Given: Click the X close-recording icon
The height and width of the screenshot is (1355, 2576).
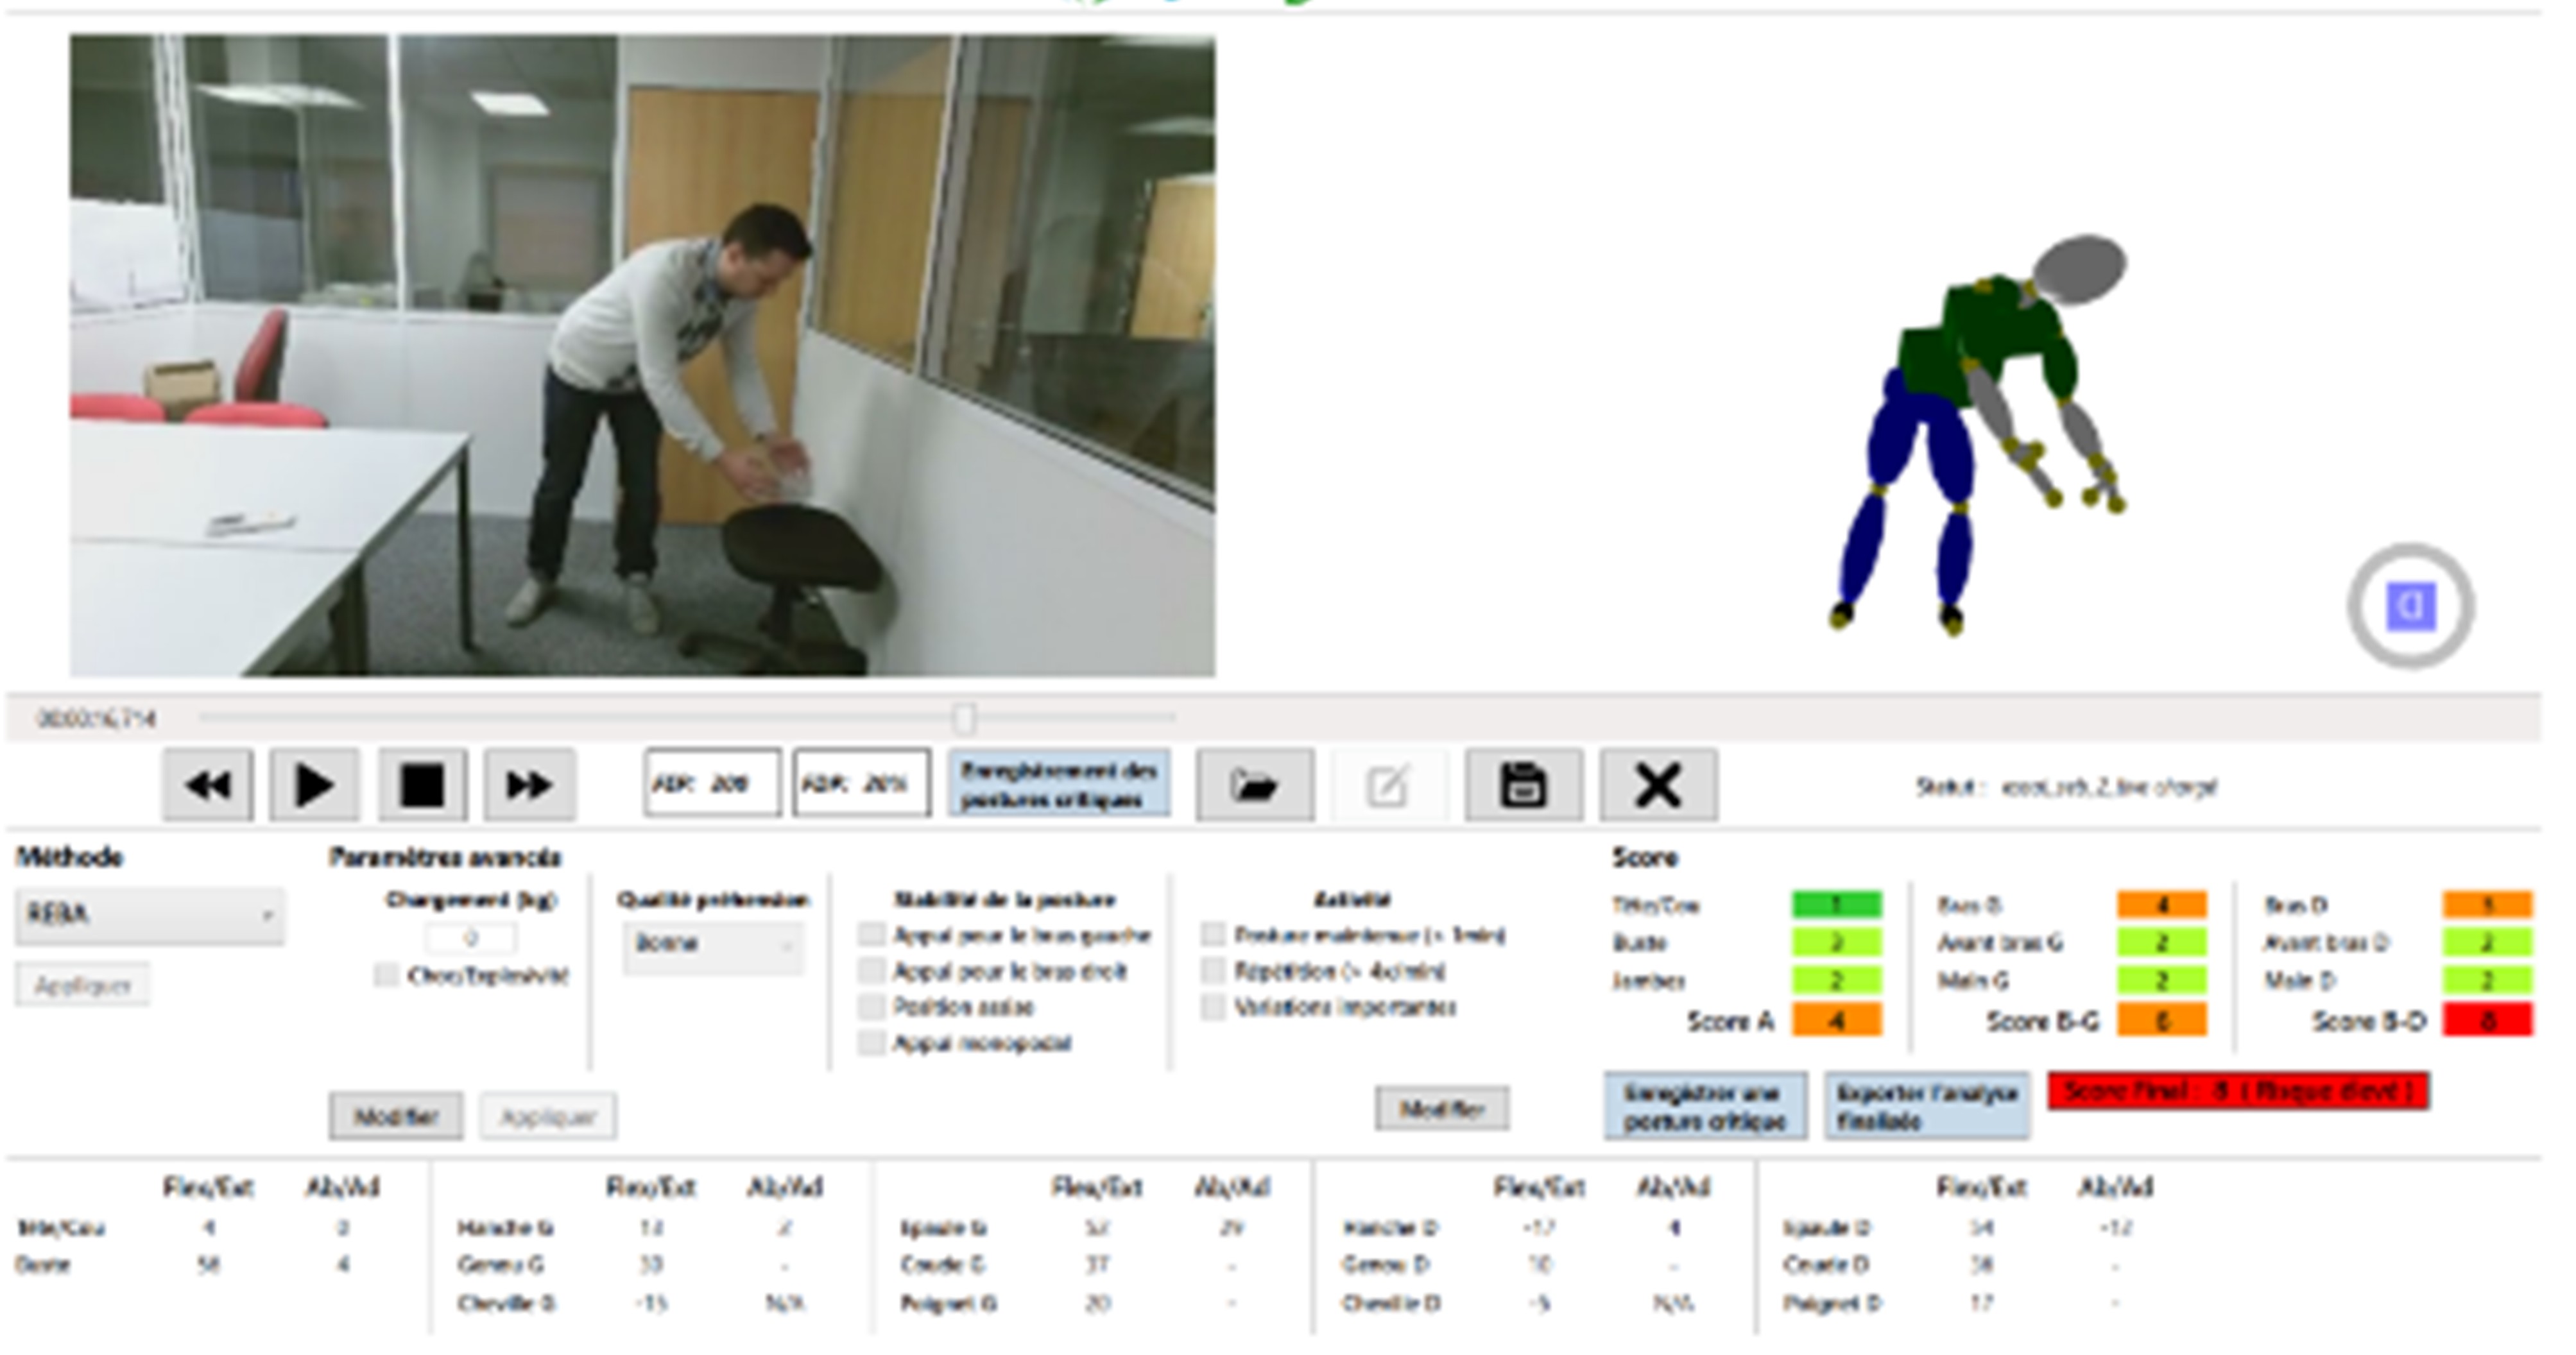Looking at the screenshot, I should tap(1658, 786).
